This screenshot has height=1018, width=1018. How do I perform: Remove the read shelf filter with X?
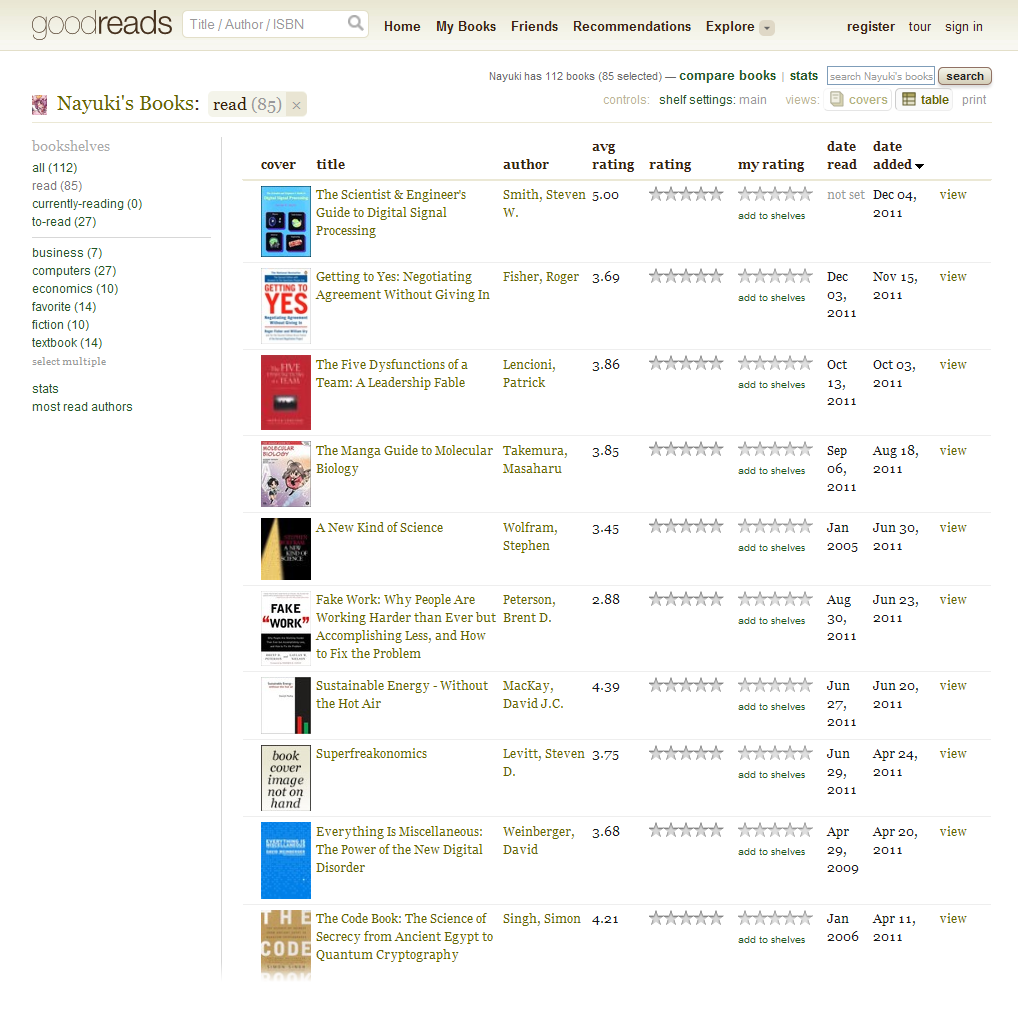pyautogui.click(x=296, y=105)
